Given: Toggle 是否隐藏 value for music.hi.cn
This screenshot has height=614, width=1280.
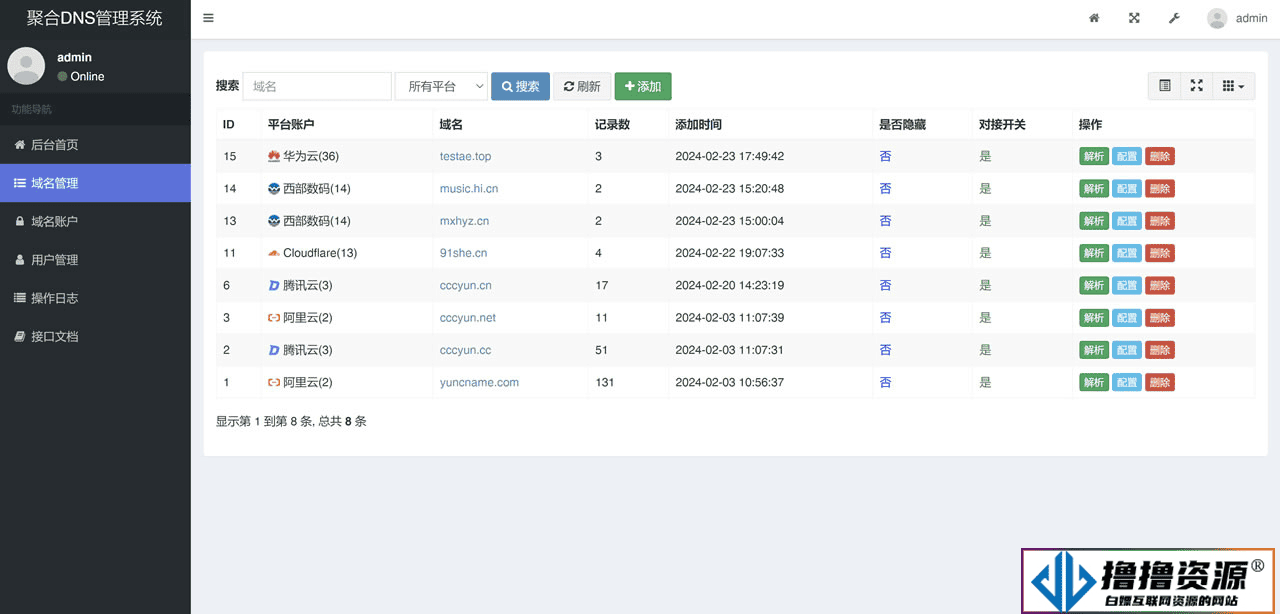Looking at the screenshot, I should (x=885, y=188).
